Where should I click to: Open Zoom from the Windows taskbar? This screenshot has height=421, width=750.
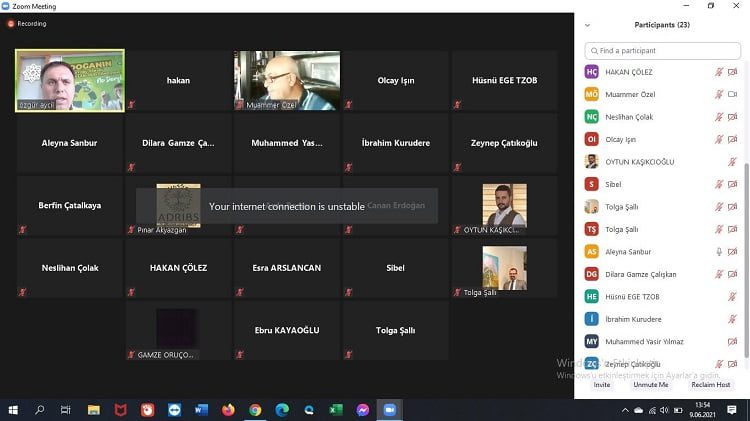point(390,410)
